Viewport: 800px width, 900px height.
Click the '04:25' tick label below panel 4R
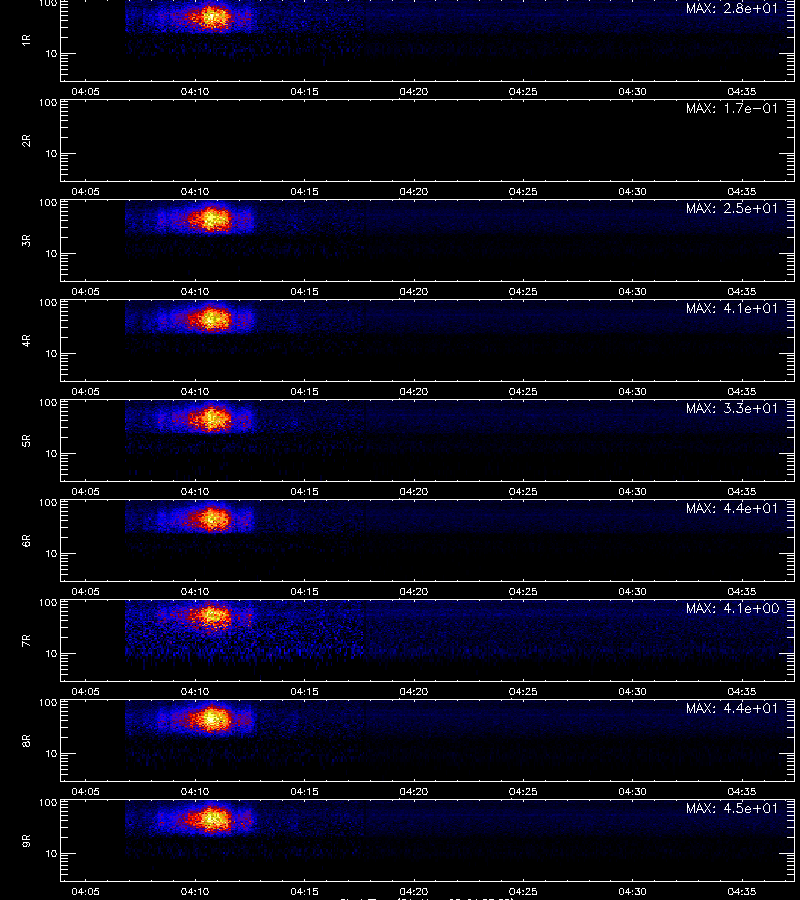pos(523,391)
